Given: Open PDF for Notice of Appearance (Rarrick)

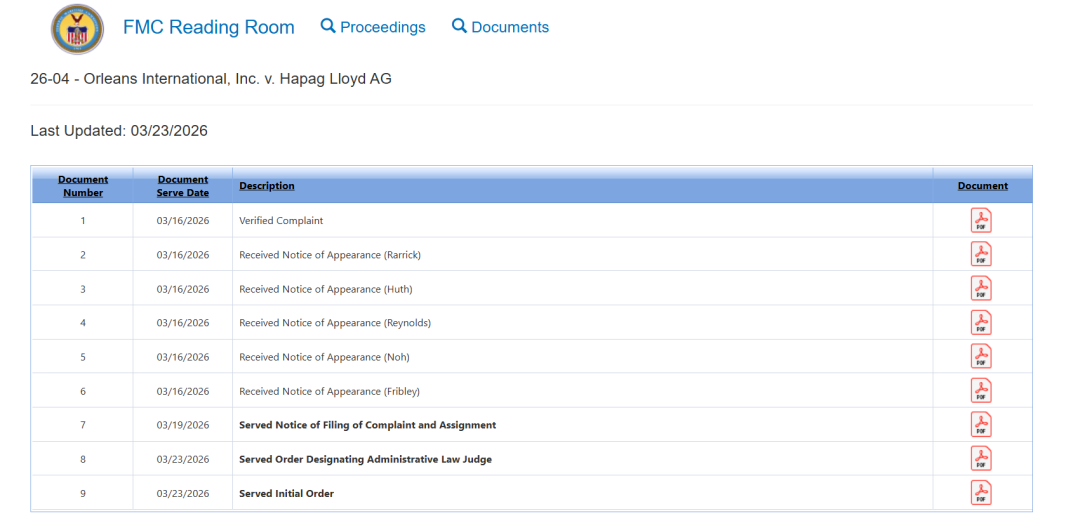Looking at the screenshot, I should (981, 255).
